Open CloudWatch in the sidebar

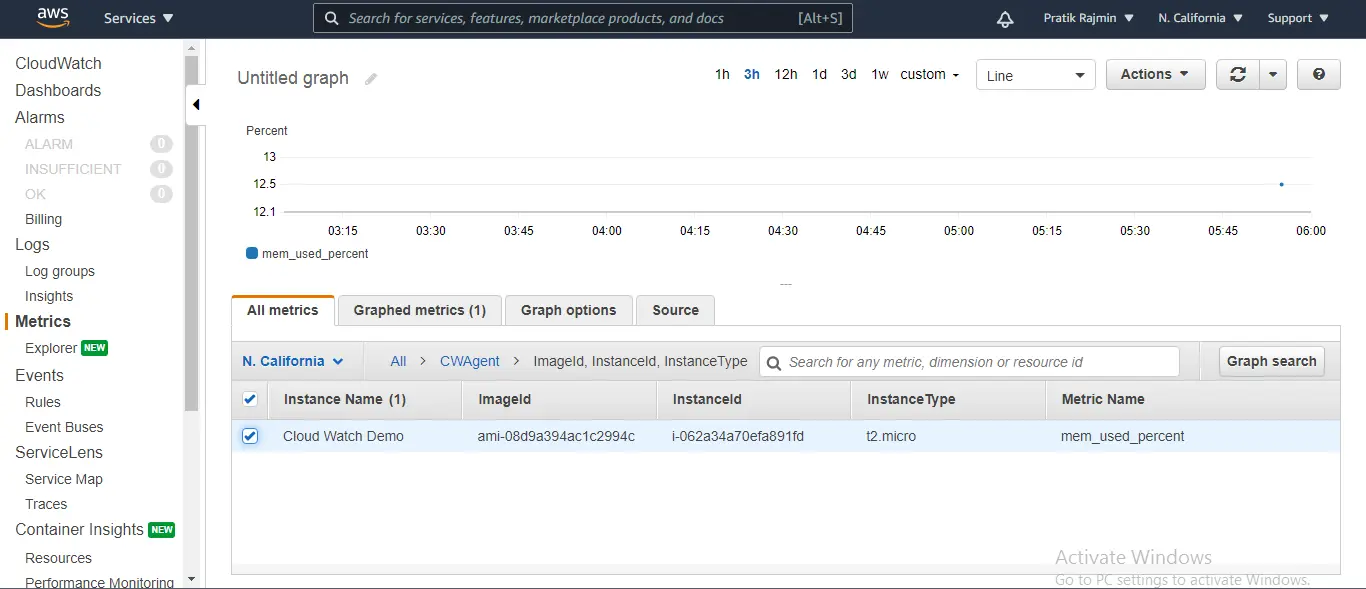coord(58,63)
